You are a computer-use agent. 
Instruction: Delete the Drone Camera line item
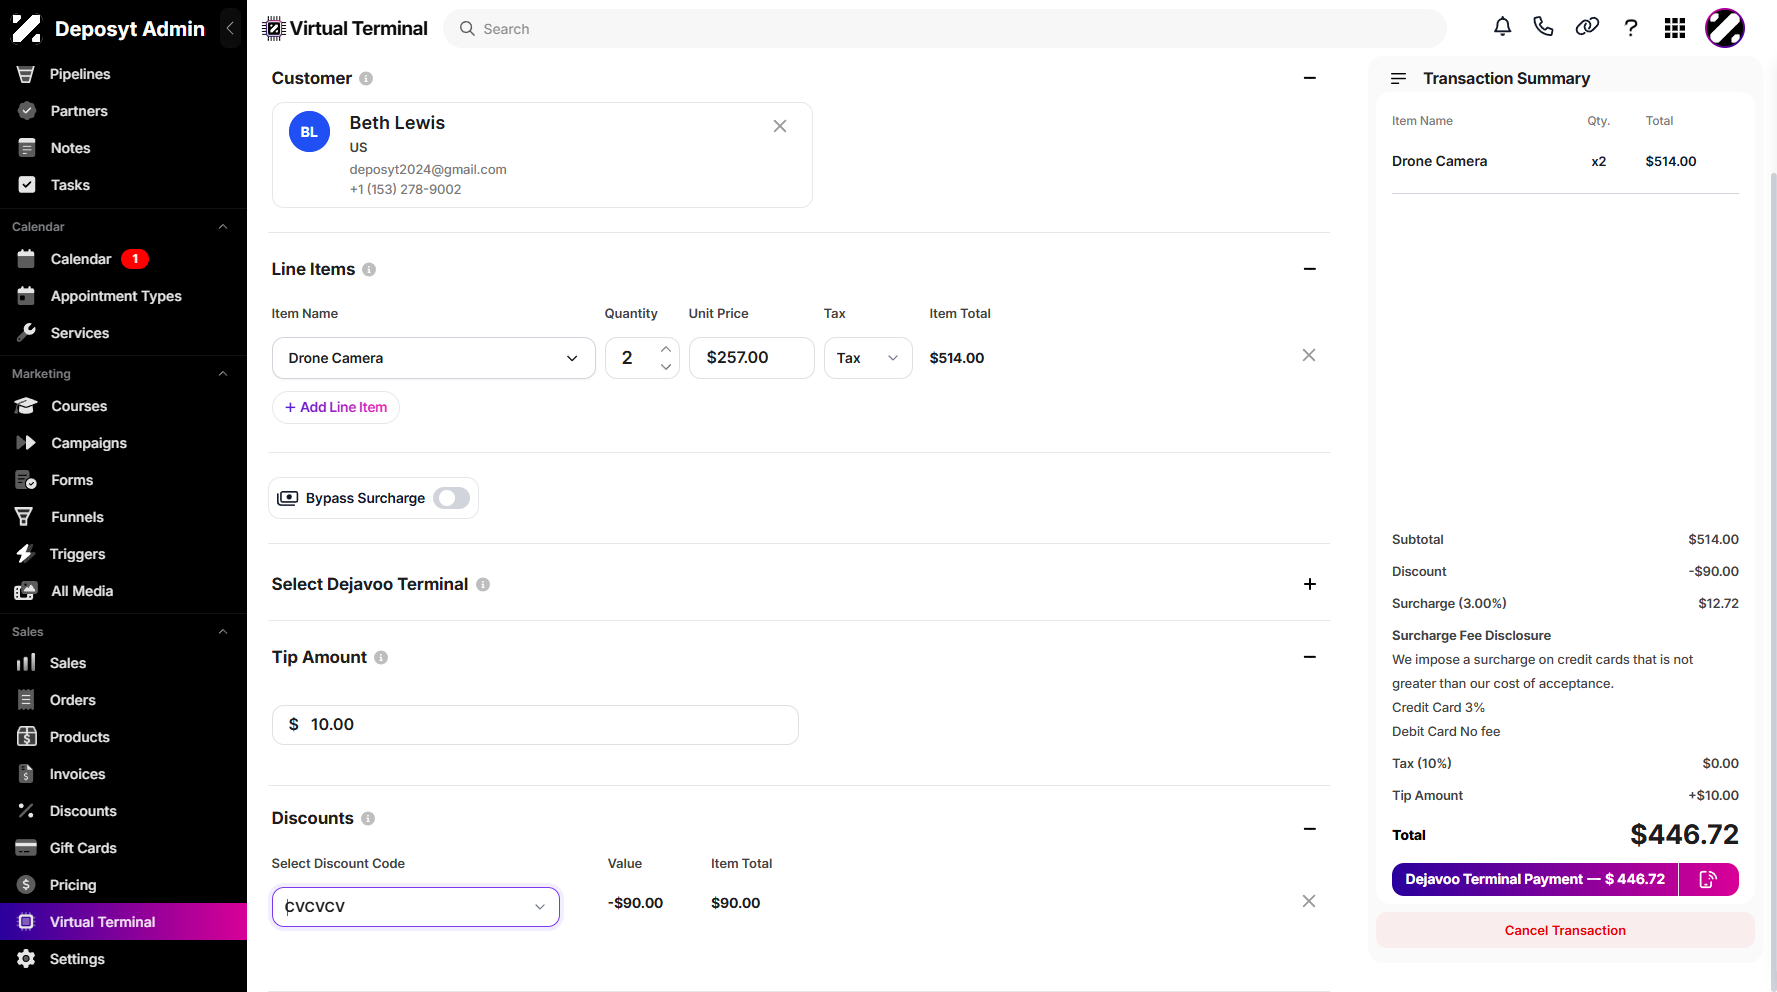click(x=1309, y=355)
